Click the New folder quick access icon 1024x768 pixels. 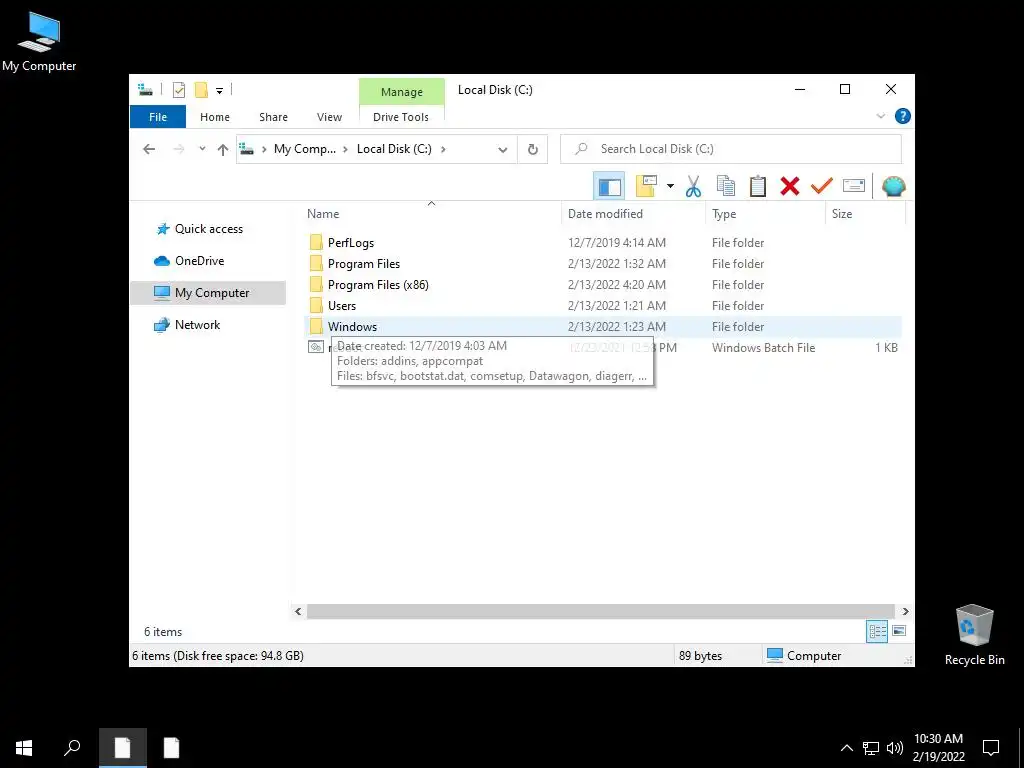coord(201,90)
